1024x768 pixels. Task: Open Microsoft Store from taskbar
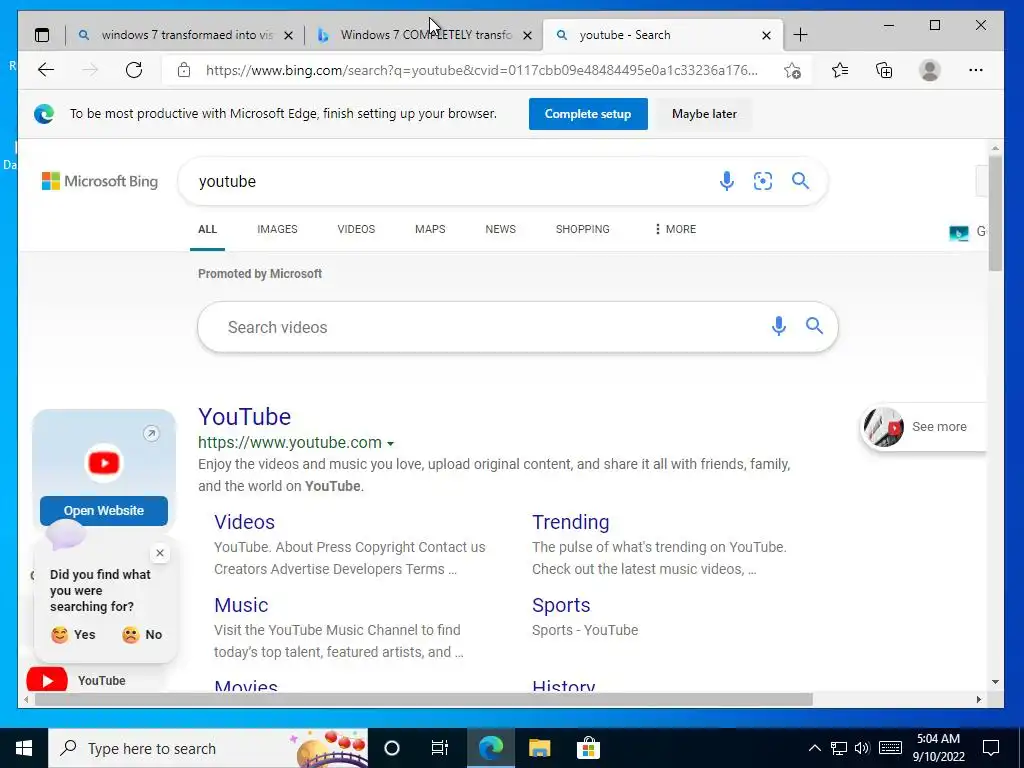(x=588, y=748)
